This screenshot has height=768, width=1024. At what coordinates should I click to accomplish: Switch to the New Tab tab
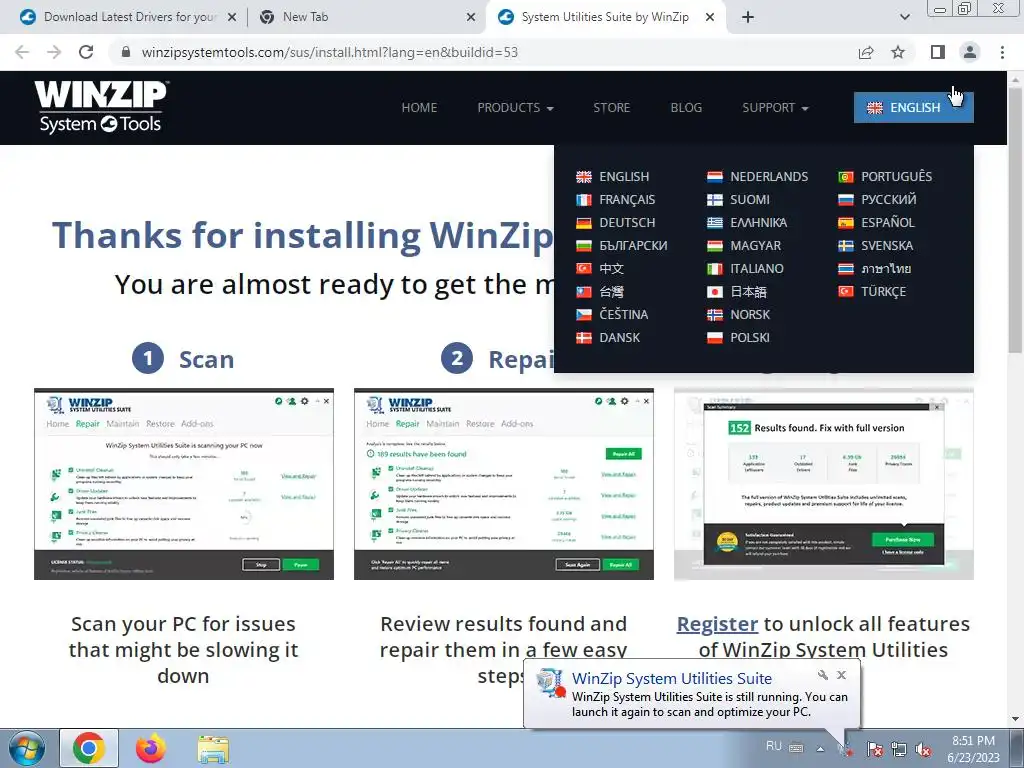366,17
